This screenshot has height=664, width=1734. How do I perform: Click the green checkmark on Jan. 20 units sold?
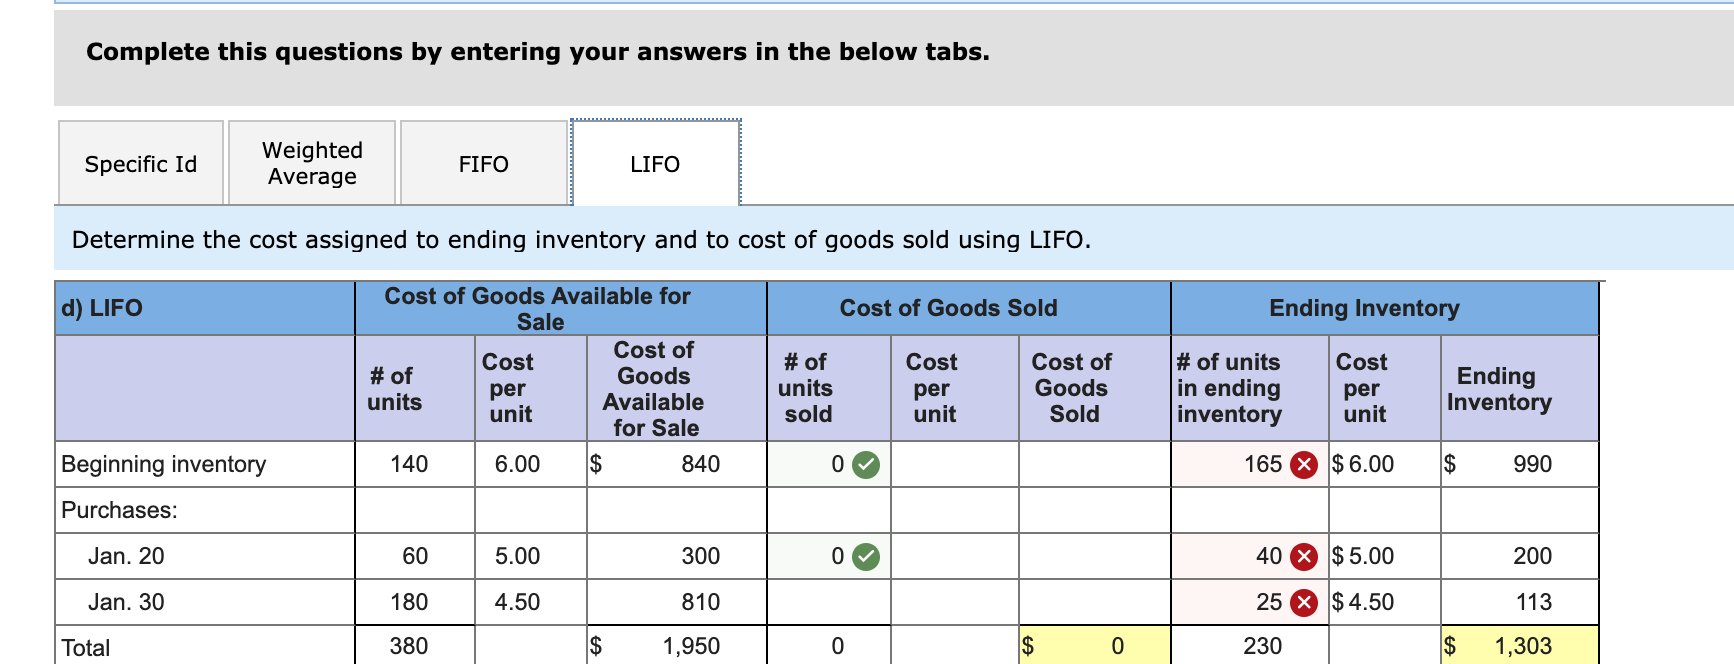(866, 556)
